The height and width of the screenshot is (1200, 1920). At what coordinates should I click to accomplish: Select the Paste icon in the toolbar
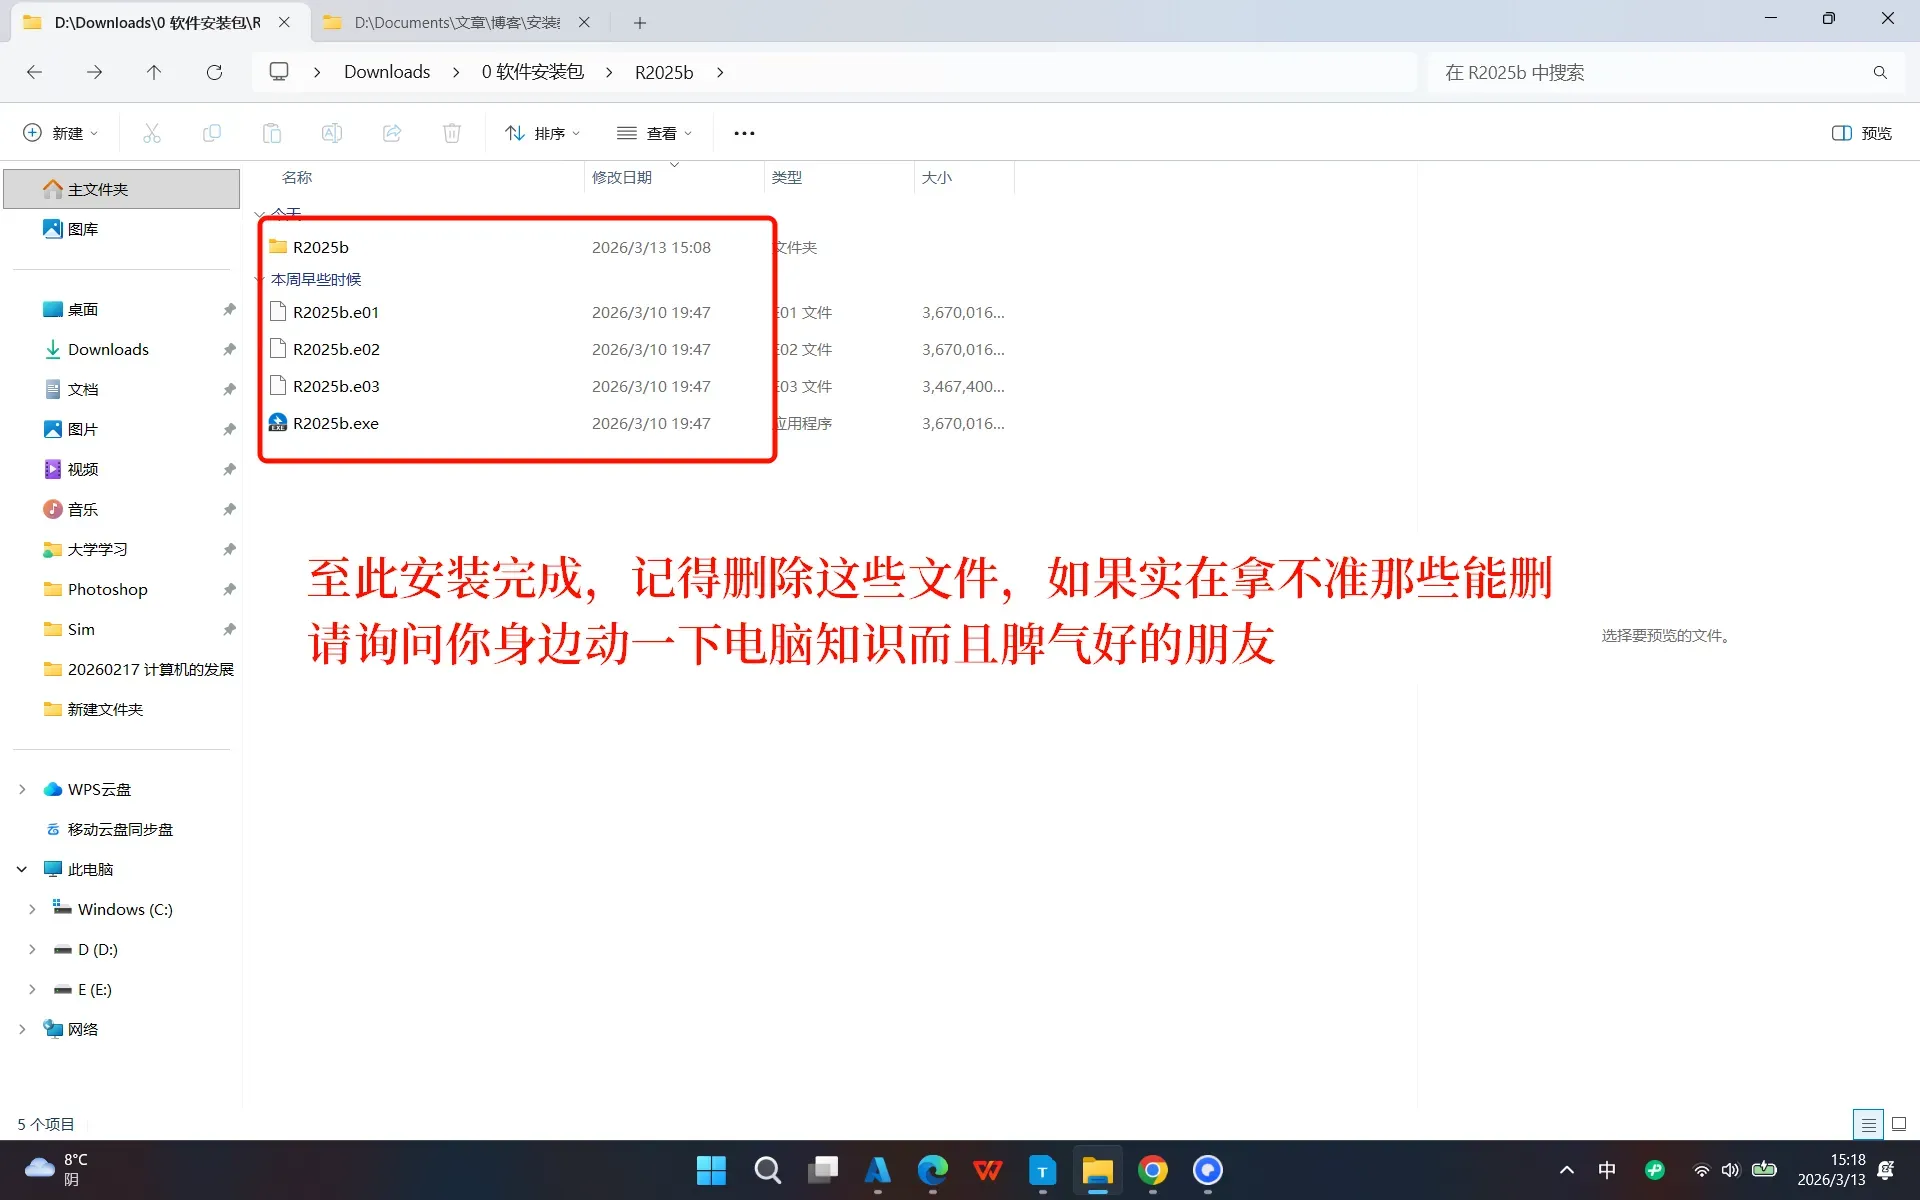271,132
